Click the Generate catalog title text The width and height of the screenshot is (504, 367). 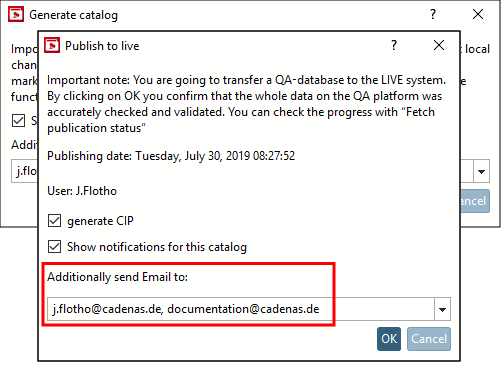click(73, 15)
